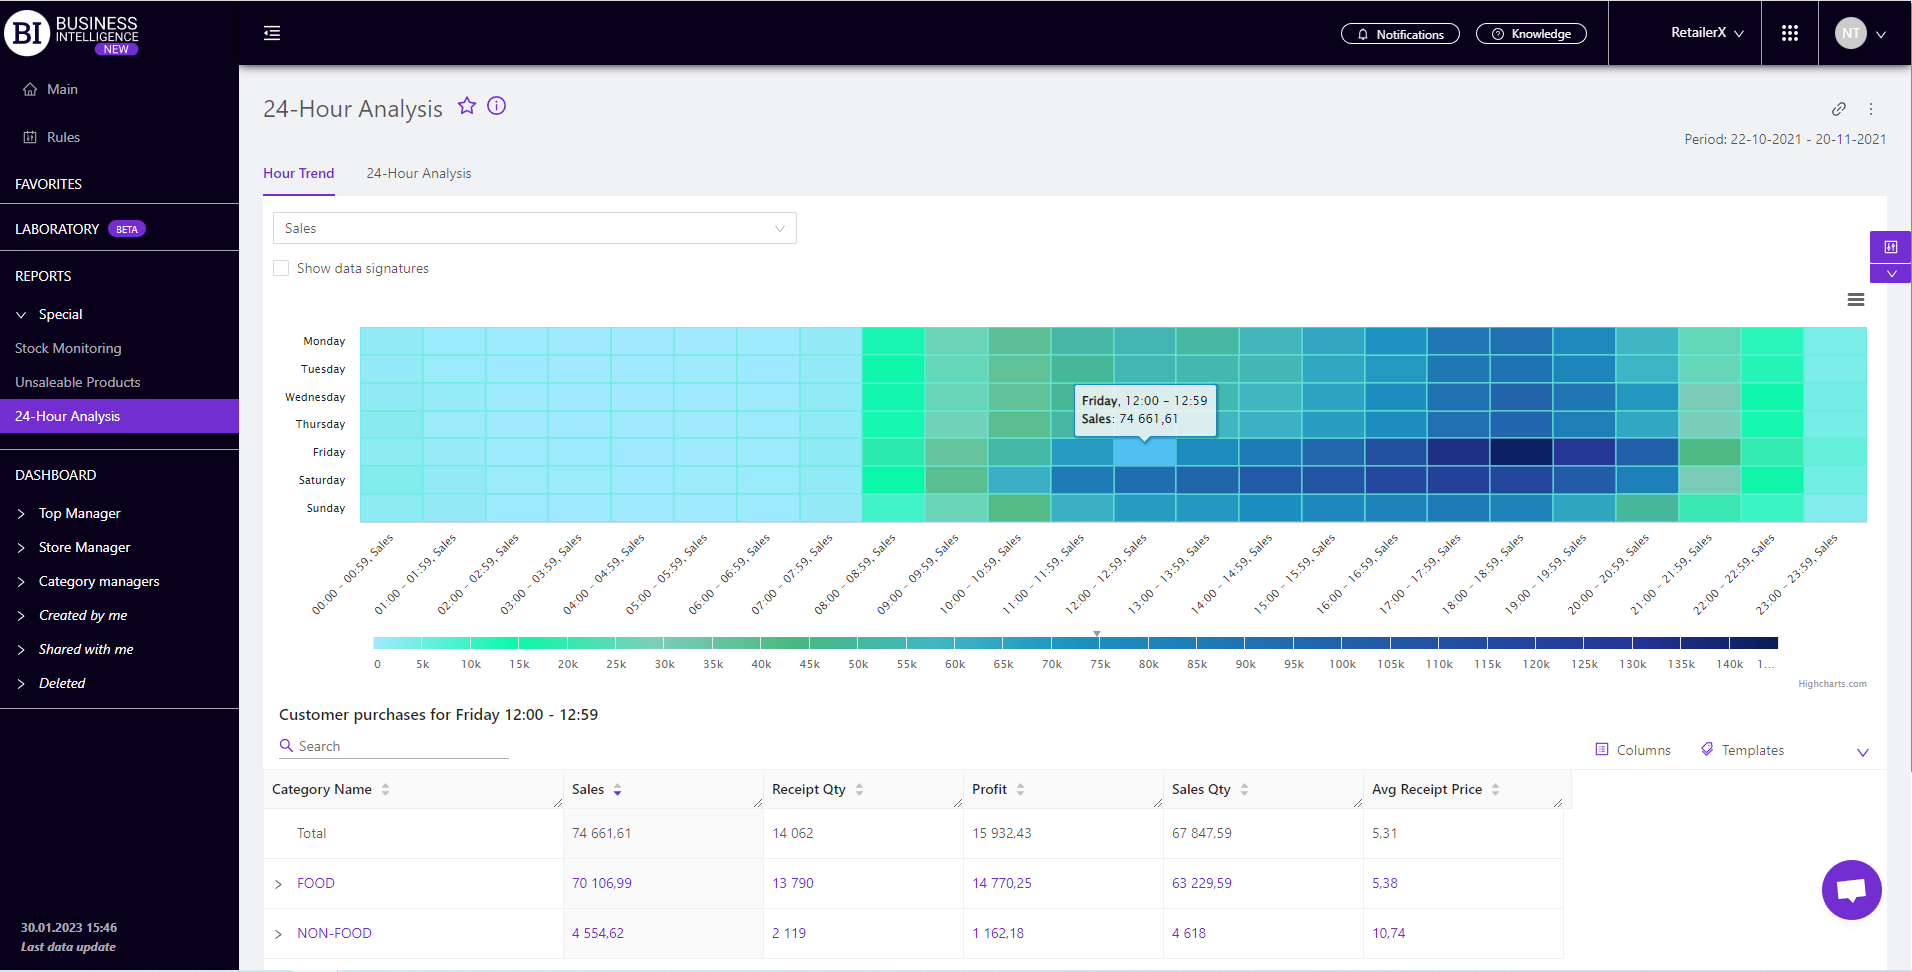Open the purple filter panel icon
Screen dimensions: 1912x972
[x=1890, y=247]
